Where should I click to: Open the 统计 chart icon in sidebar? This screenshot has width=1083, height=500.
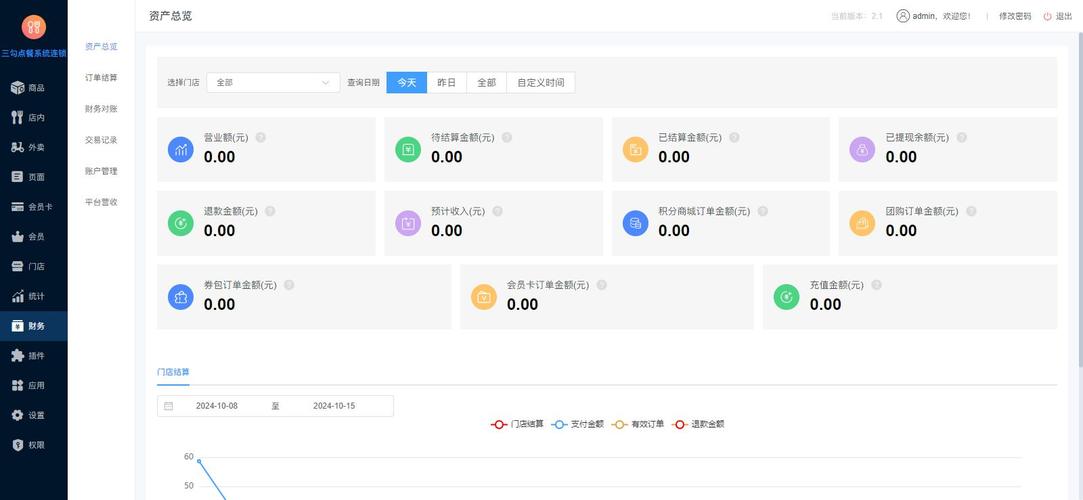[17, 296]
